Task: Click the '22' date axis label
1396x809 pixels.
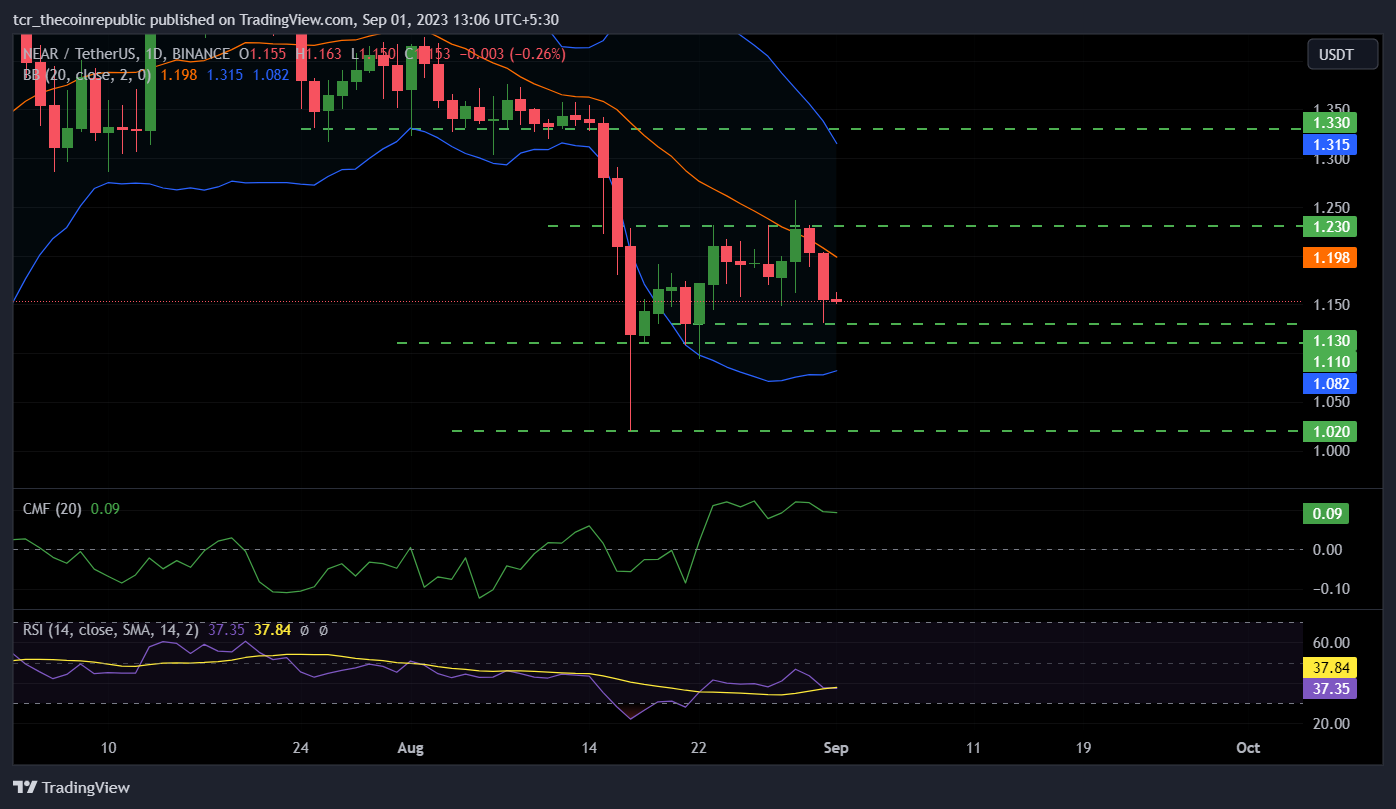Action: pos(699,747)
